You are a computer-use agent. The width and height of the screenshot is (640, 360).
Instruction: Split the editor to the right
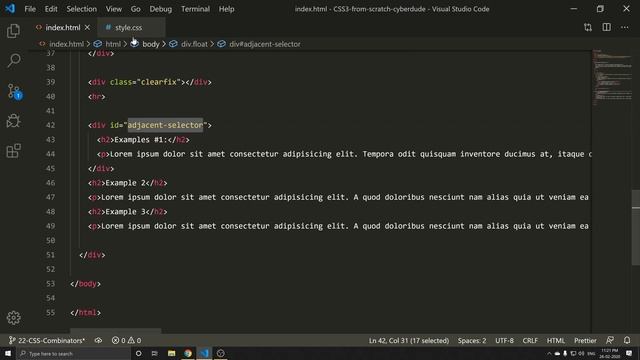point(607,27)
